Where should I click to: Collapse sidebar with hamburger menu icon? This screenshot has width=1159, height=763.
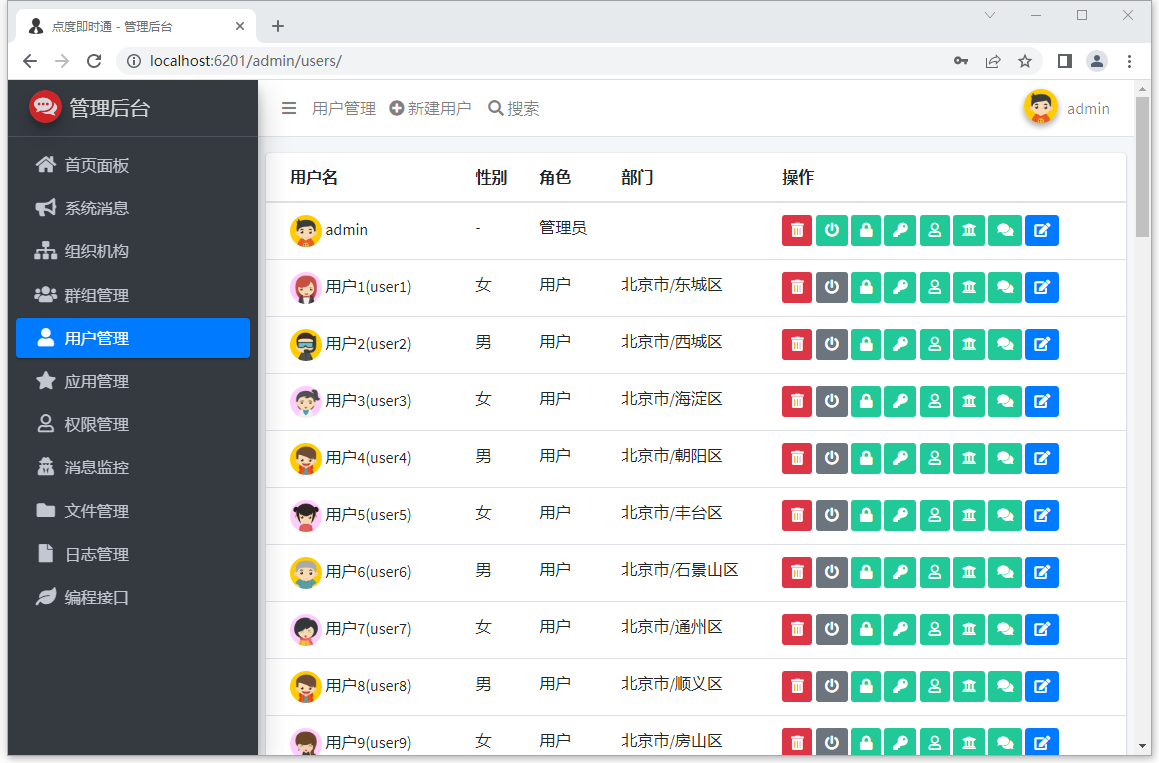tap(289, 109)
